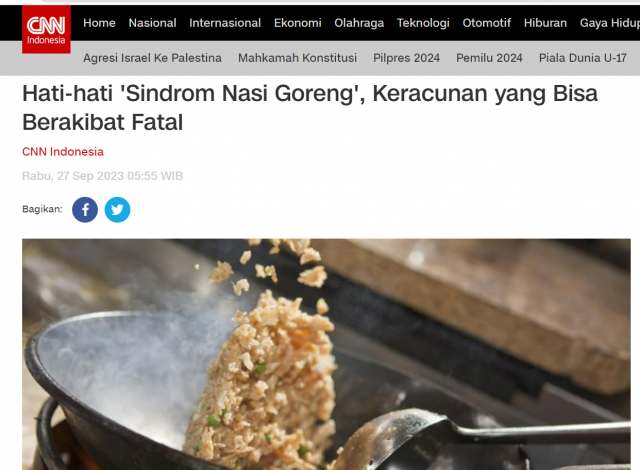Open the Olahraga section
640x470 pixels.
pyautogui.click(x=359, y=23)
